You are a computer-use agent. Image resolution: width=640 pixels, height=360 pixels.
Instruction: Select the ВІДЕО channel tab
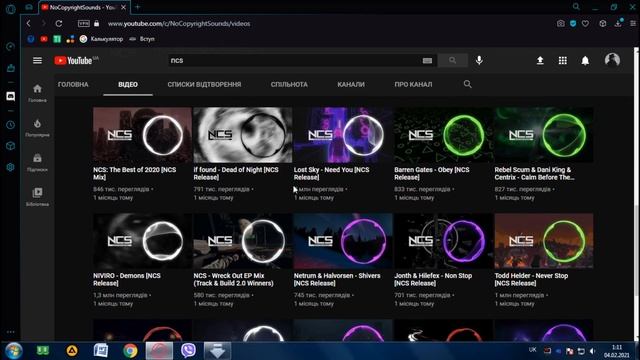[x=128, y=84]
